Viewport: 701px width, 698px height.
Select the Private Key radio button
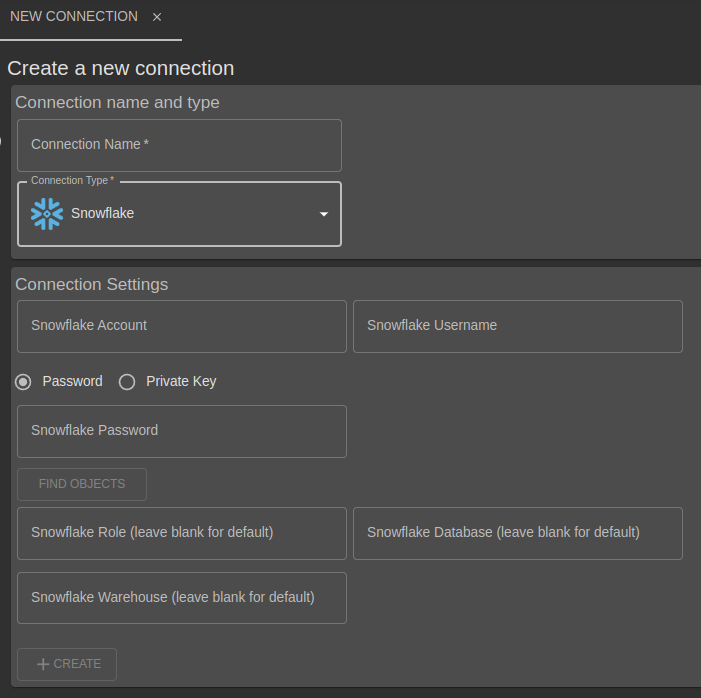click(x=127, y=382)
